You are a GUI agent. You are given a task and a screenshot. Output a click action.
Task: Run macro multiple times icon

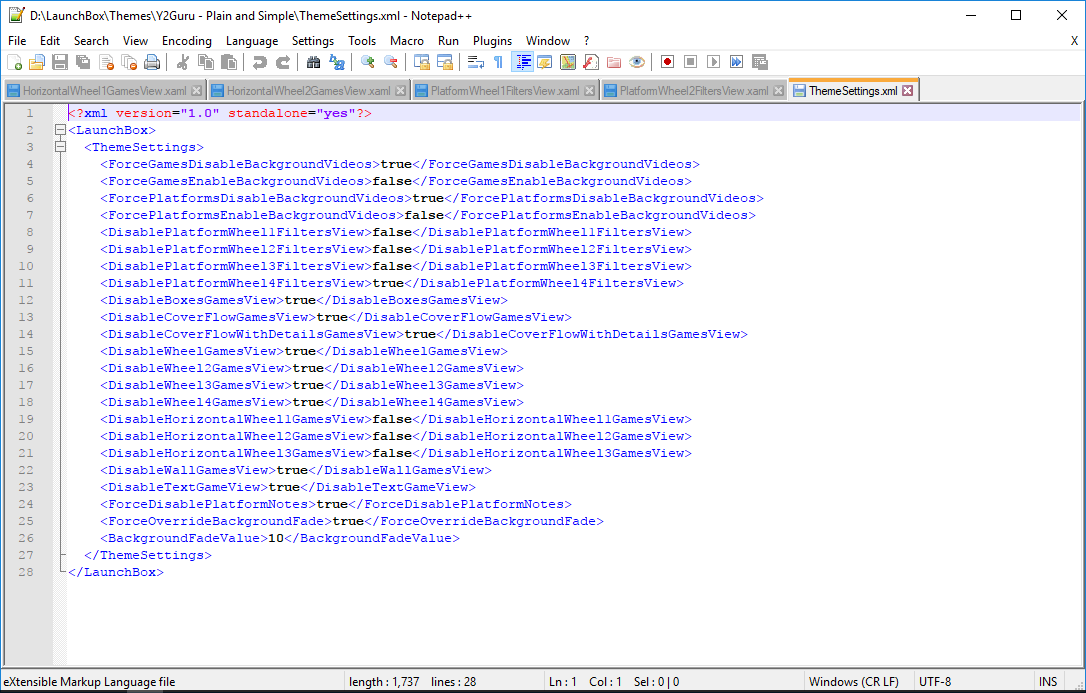coord(737,62)
